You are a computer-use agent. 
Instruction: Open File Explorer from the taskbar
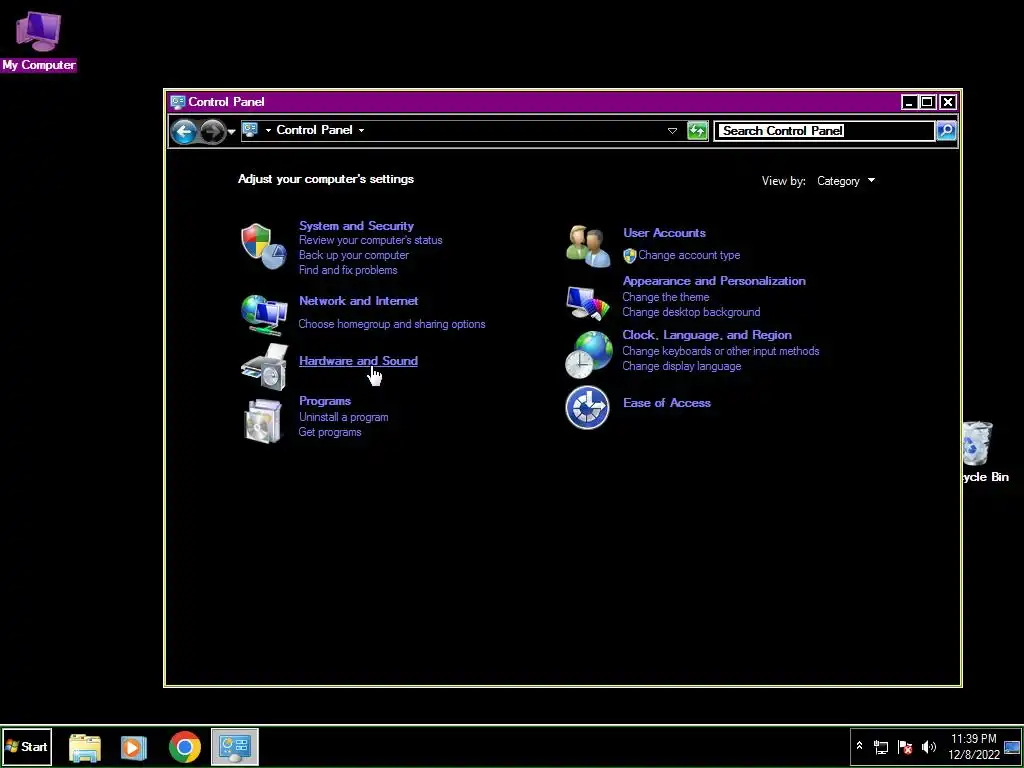[85, 747]
